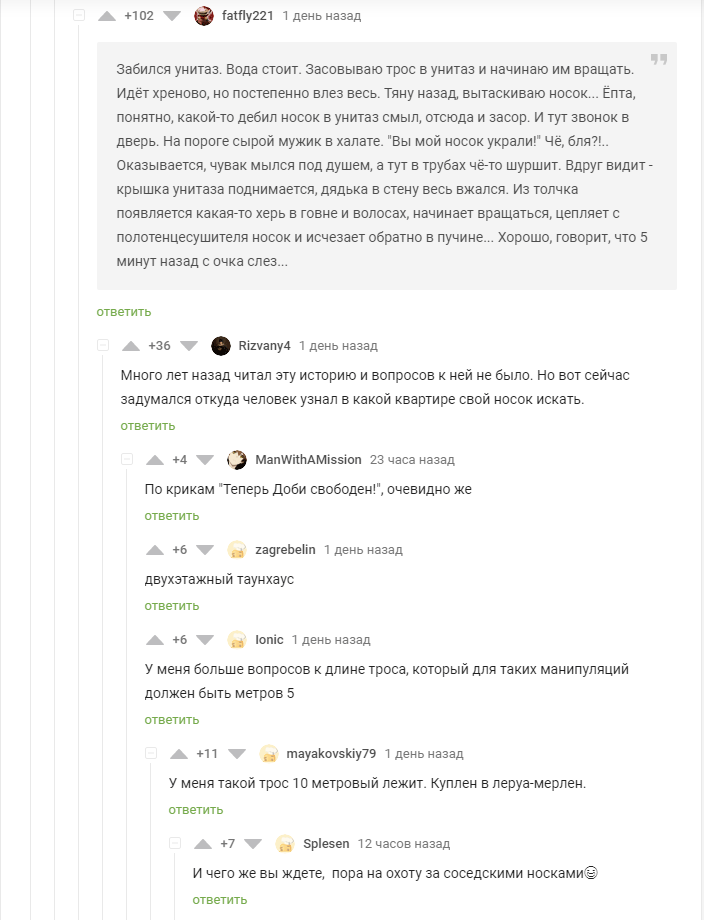
Task: Click ответить under zagrebelin's comment
Action: coord(172,606)
